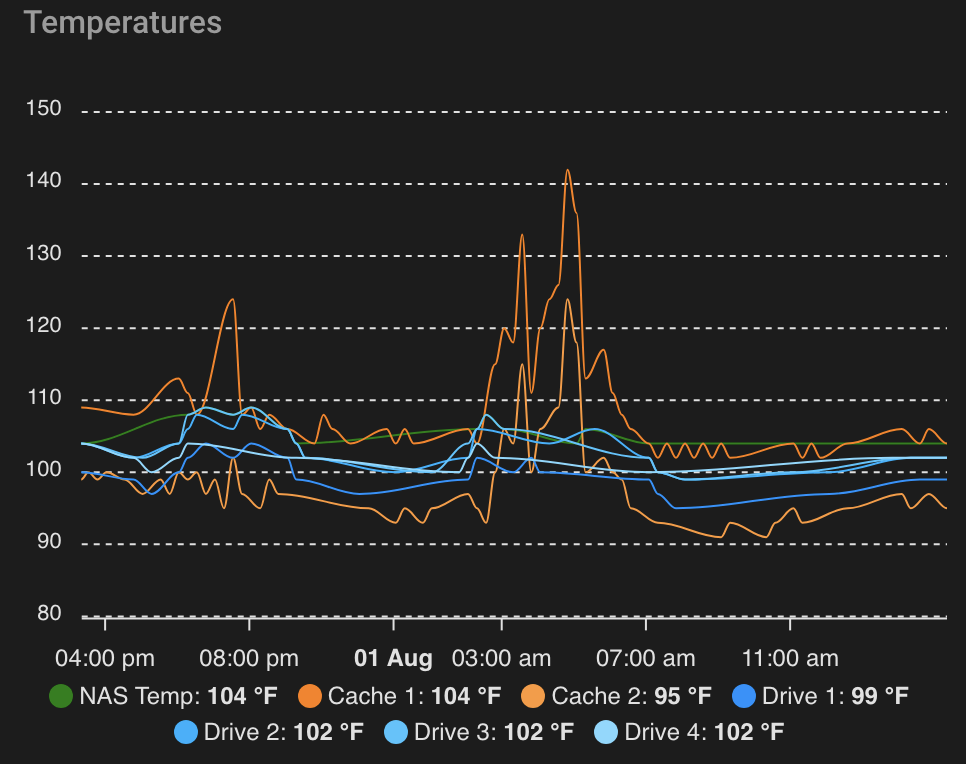Toggle the Cache 2 series label
966x764 pixels.
tap(632, 696)
